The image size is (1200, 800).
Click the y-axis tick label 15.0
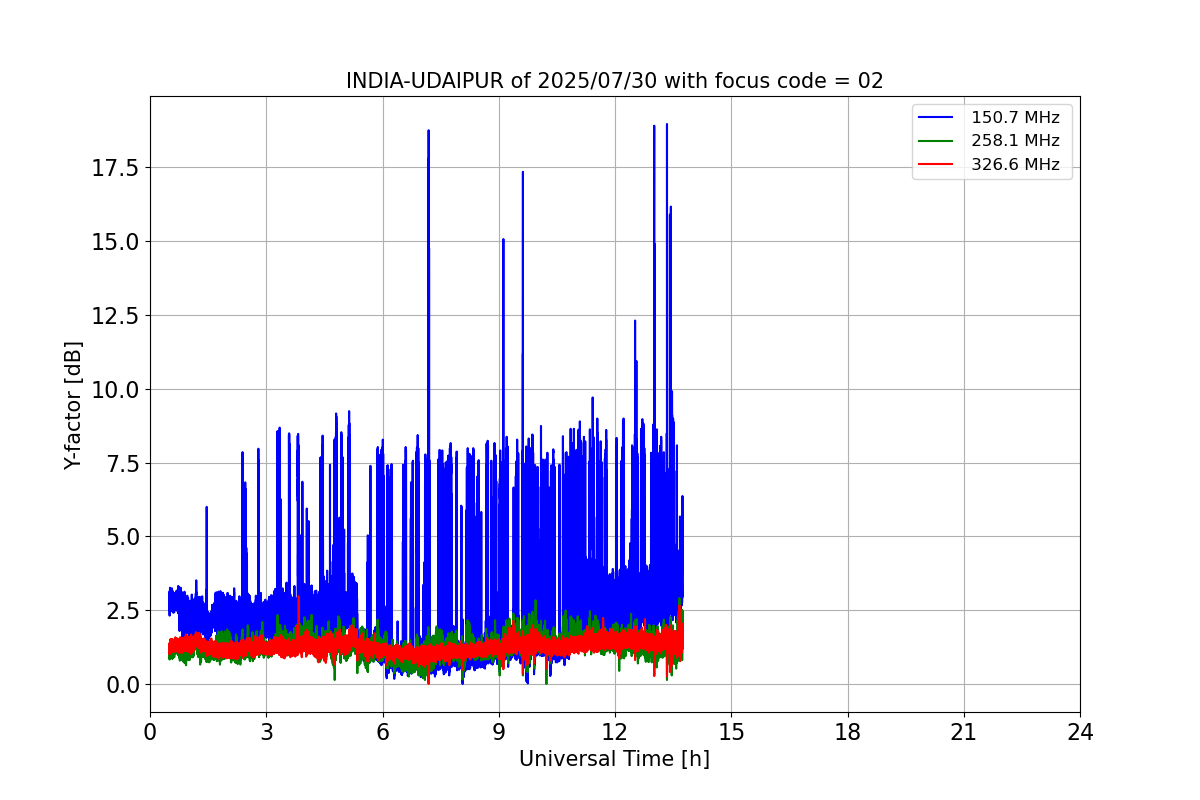coord(117,241)
